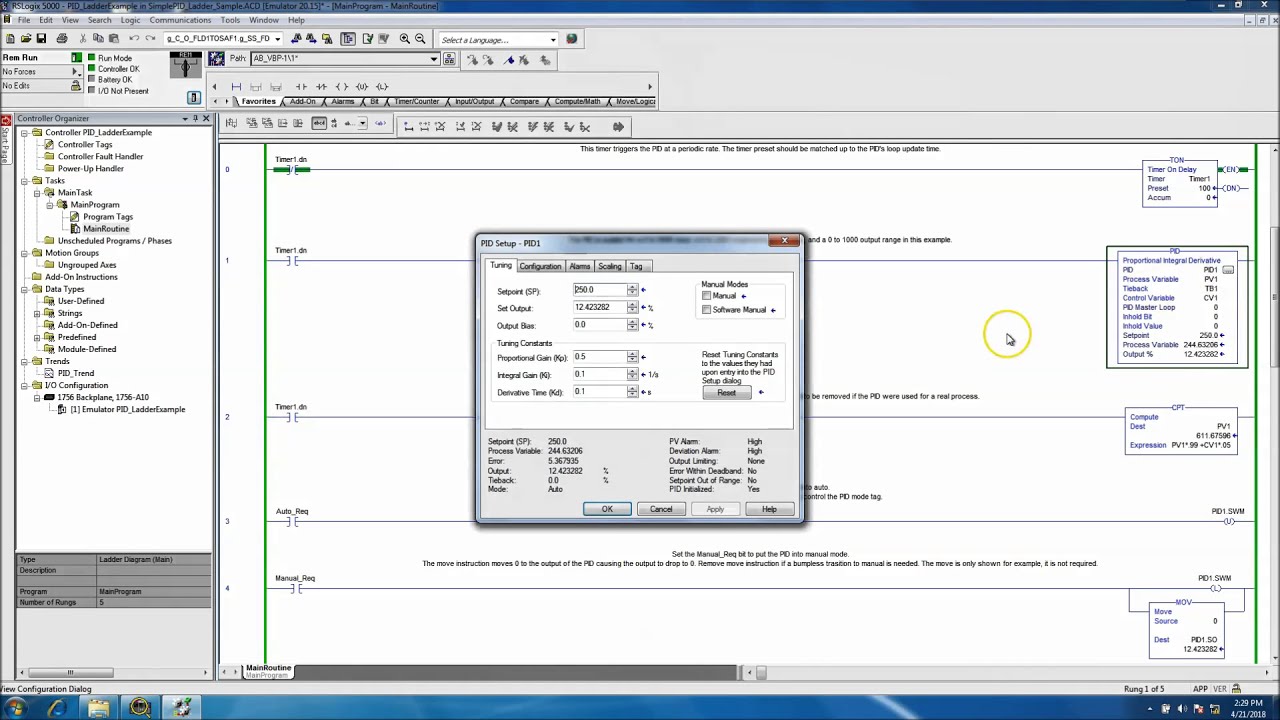Click OK in PID Setup dialog
1280x720 pixels.
coord(607,509)
